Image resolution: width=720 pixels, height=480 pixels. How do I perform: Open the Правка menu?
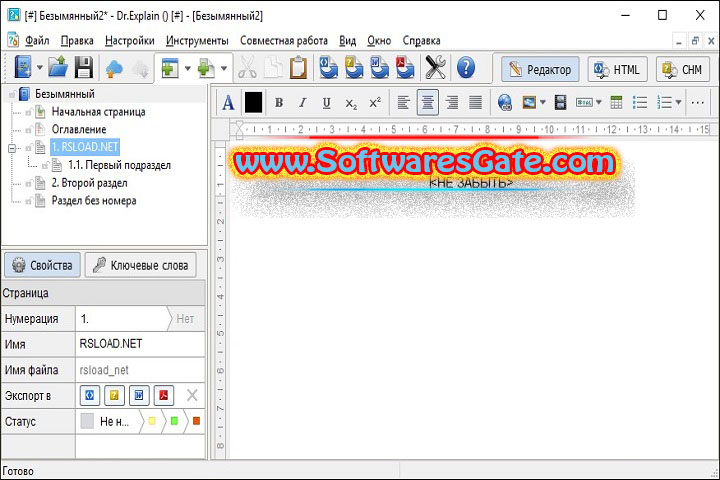point(77,41)
